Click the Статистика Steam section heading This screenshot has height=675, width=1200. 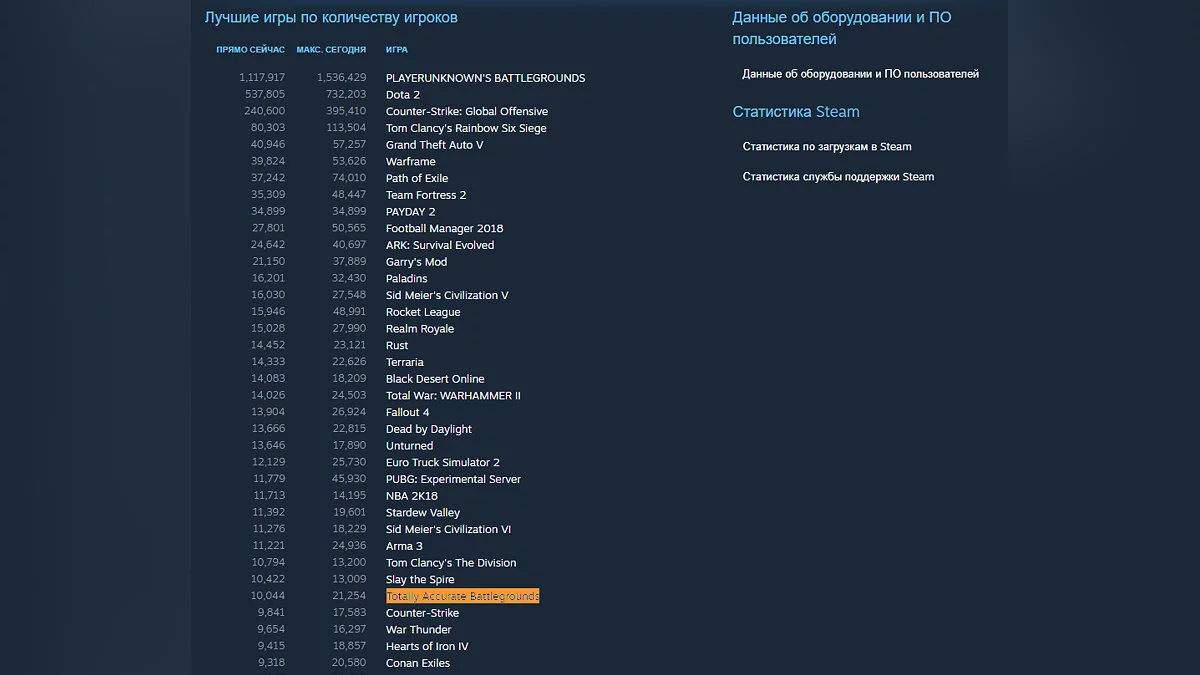tap(796, 112)
